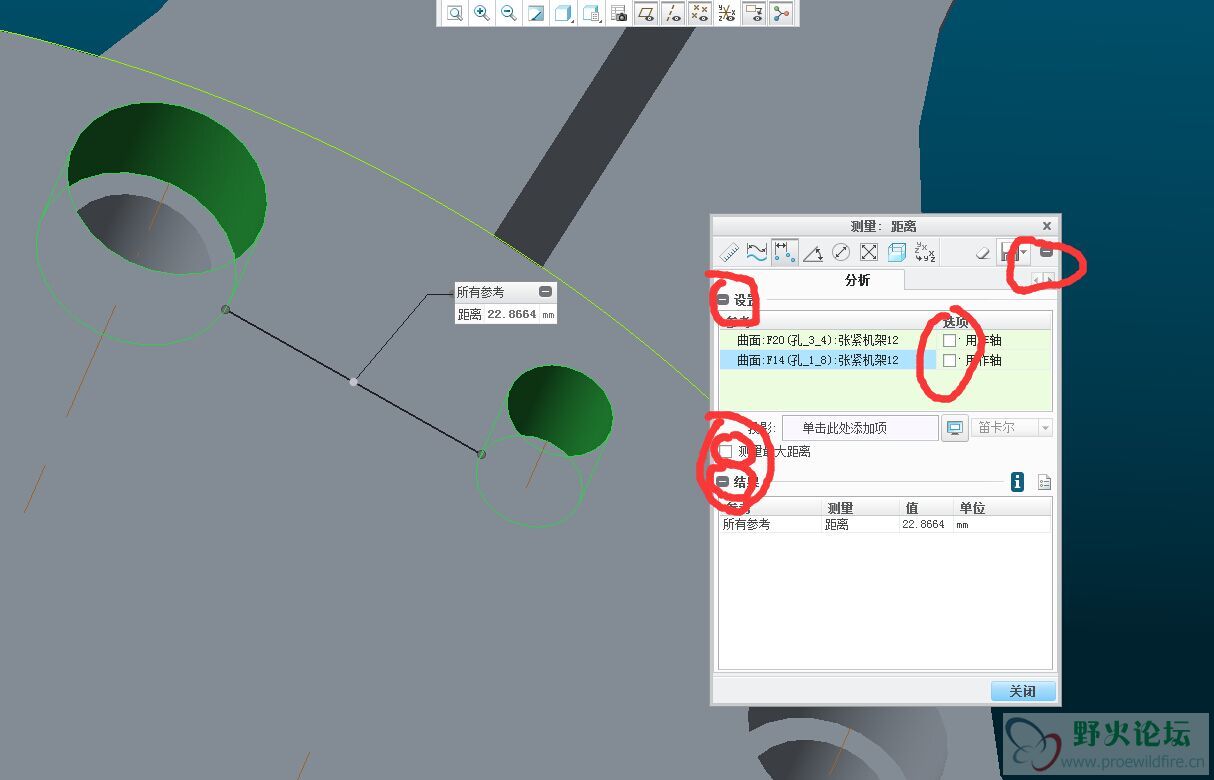Click the eraser clear selections icon
Image resolution: width=1214 pixels, height=780 pixels.
(982, 253)
